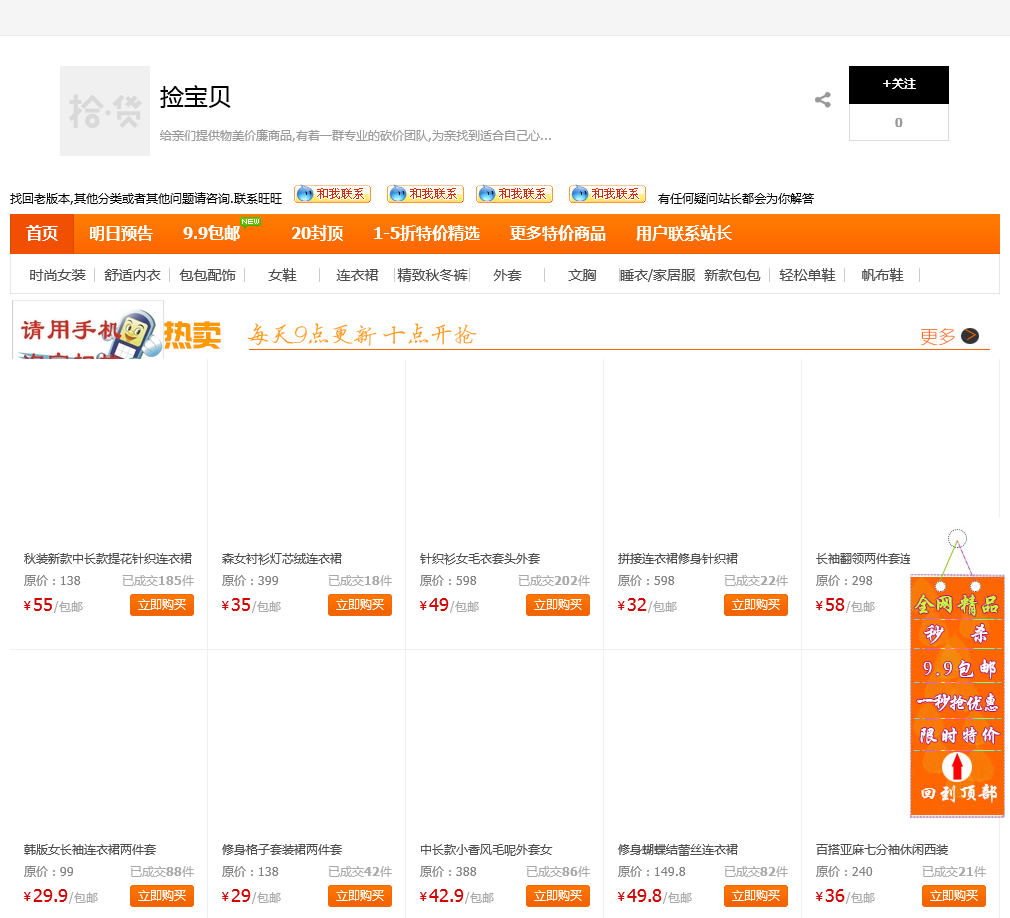Select the 女鞋 category
The height and width of the screenshot is (918, 1010).
pos(282,276)
